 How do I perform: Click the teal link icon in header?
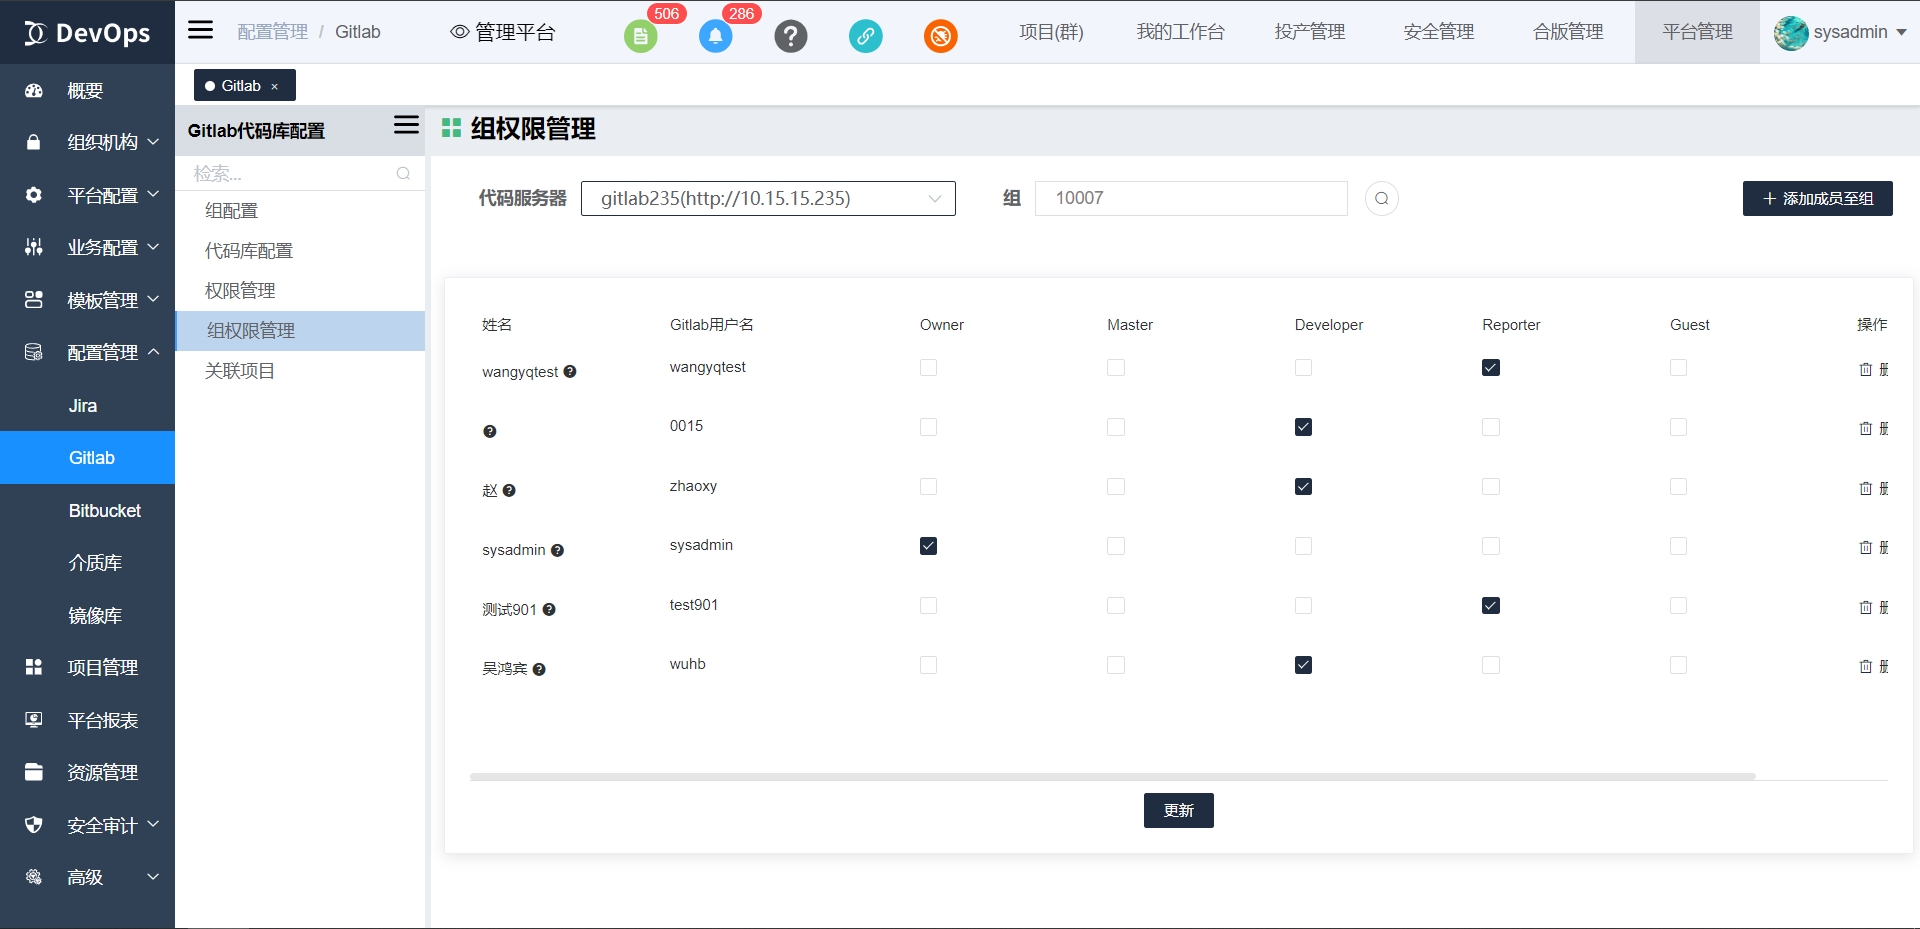[865, 37]
